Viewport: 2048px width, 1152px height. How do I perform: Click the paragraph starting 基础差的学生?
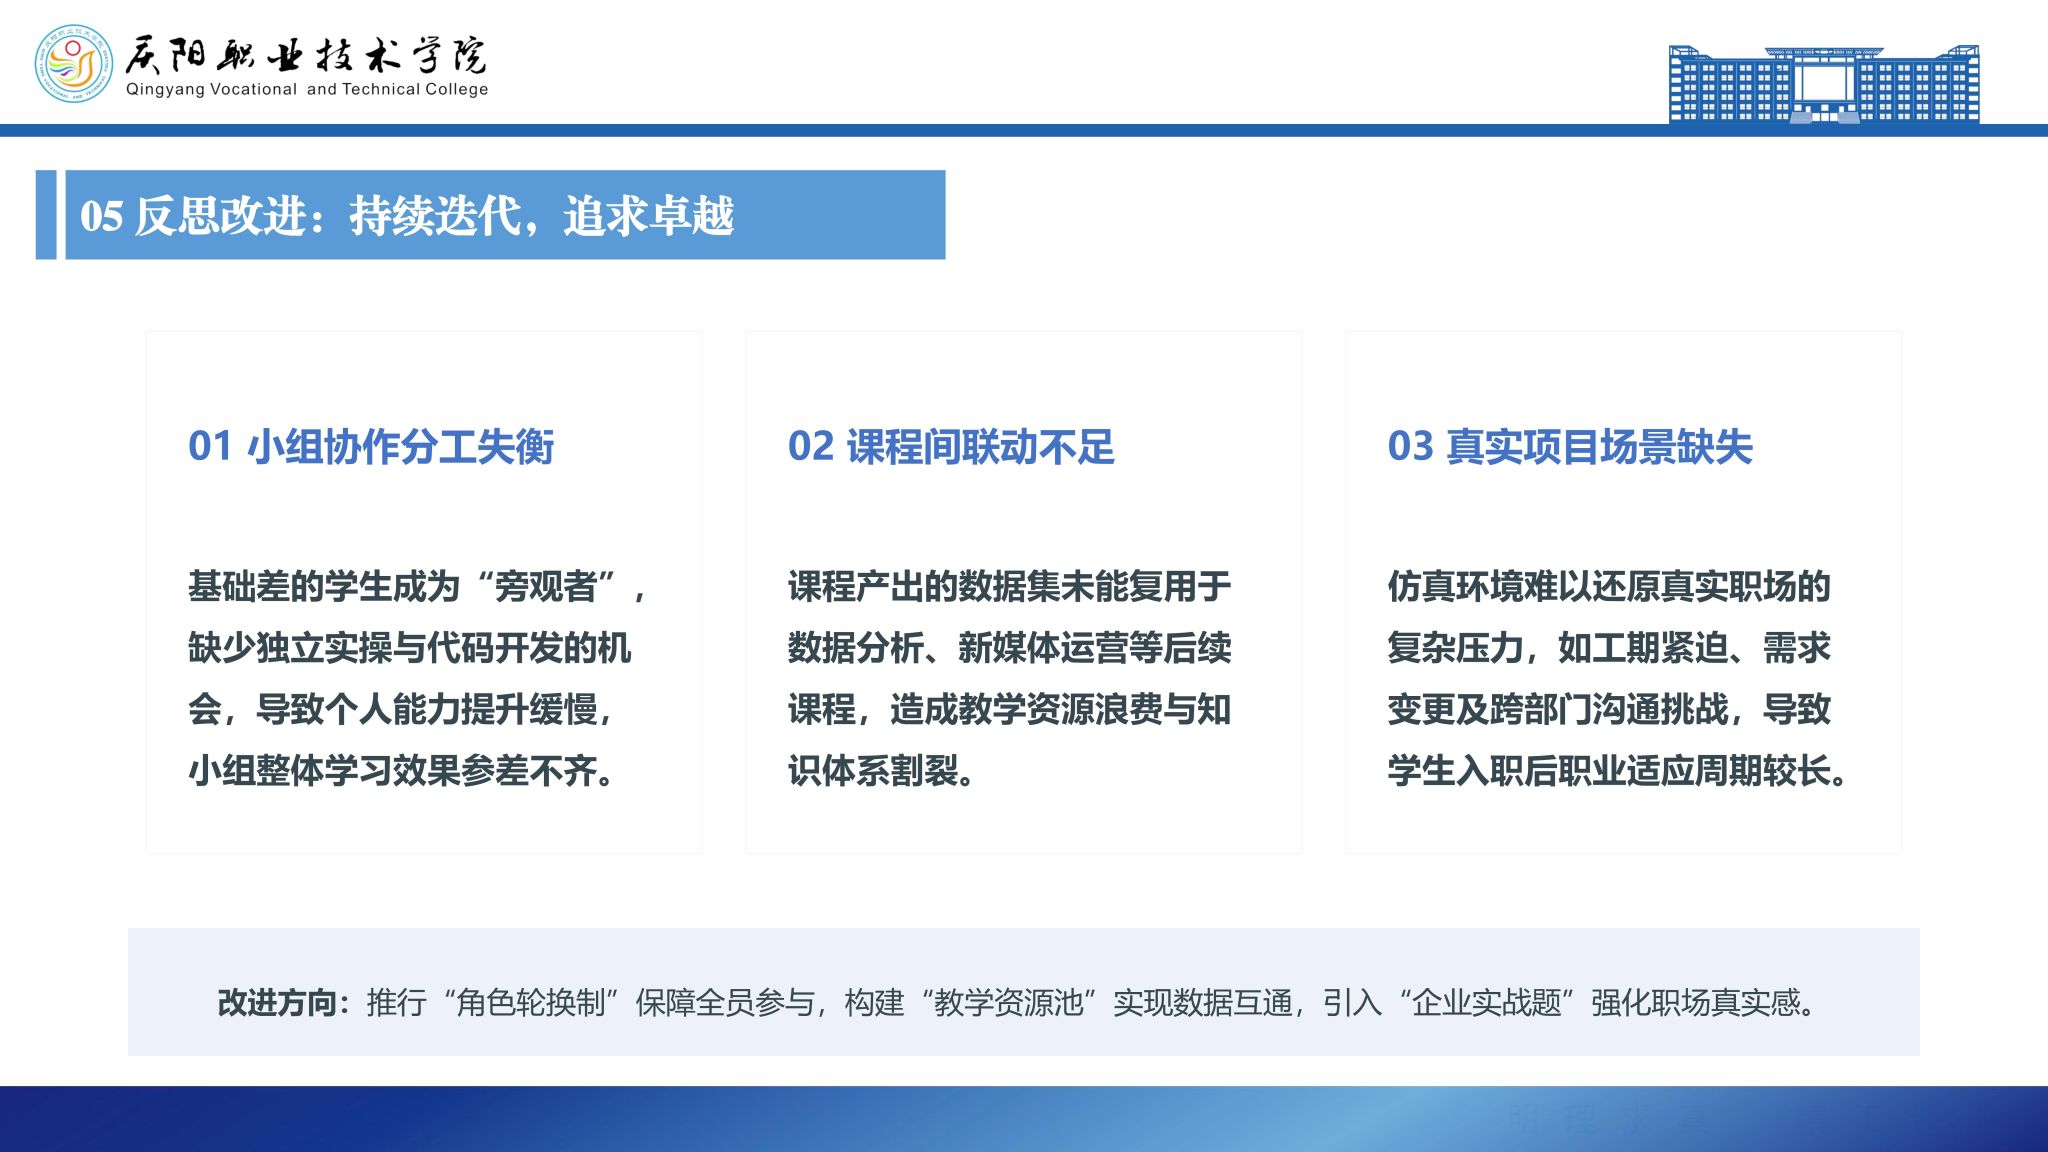pyautogui.click(x=418, y=678)
